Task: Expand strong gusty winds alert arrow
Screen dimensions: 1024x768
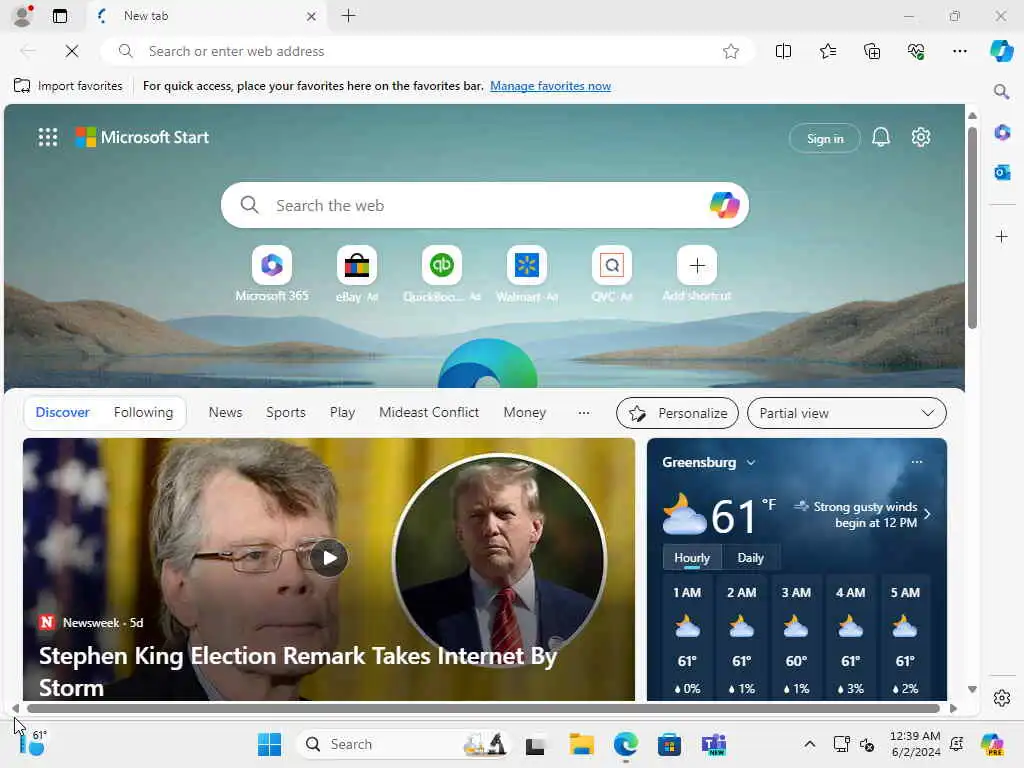Action: [x=927, y=515]
